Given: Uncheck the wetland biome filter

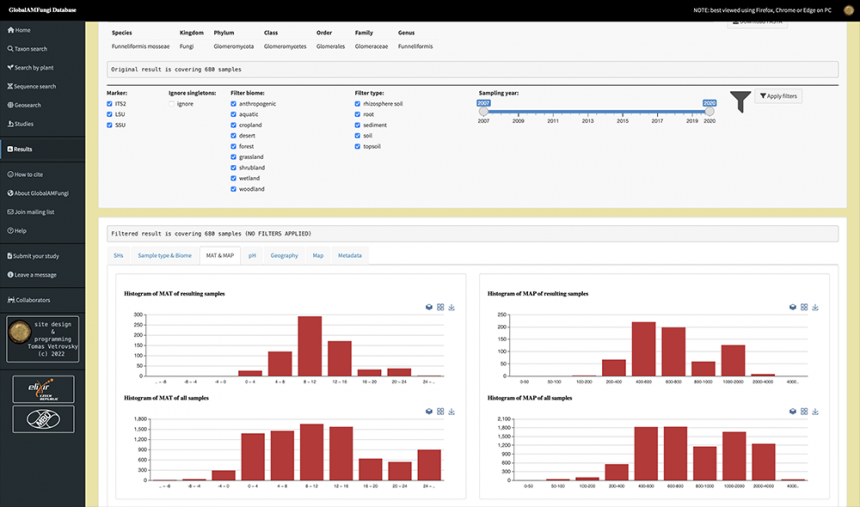Looking at the screenshot, I should 233,178.
